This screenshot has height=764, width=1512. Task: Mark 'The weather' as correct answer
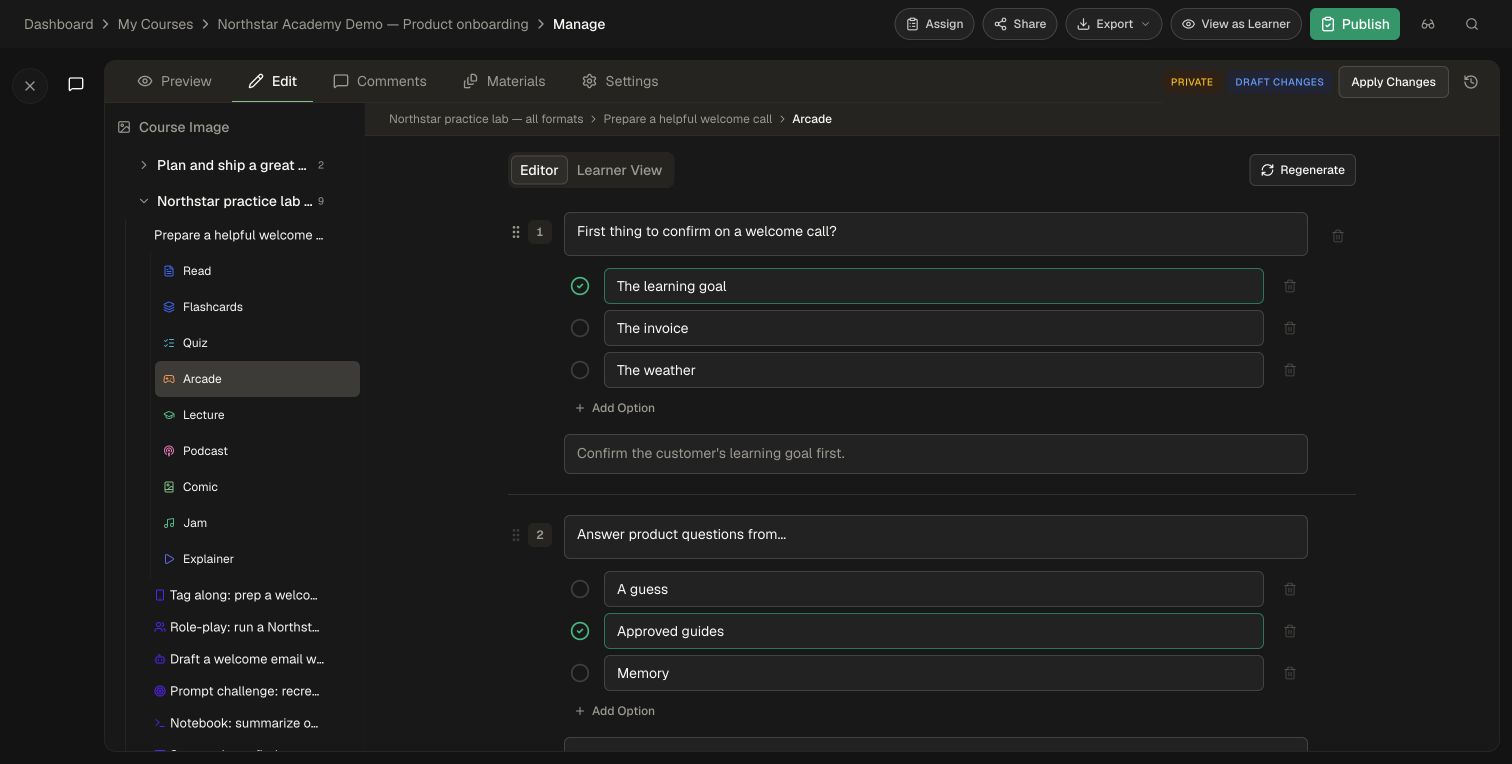click(x=580, y=370)
